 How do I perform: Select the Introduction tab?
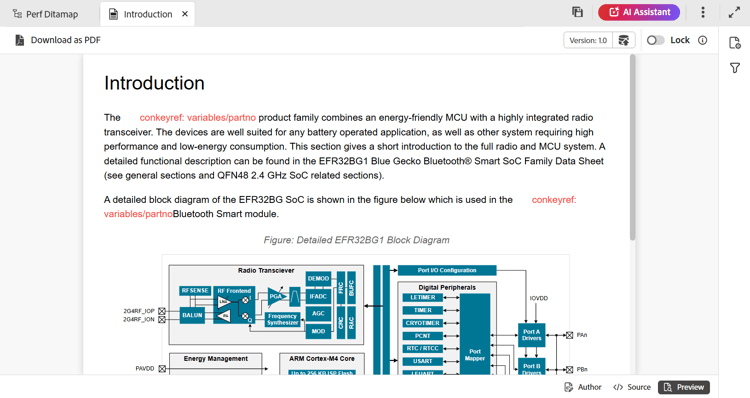pos(141,14)
